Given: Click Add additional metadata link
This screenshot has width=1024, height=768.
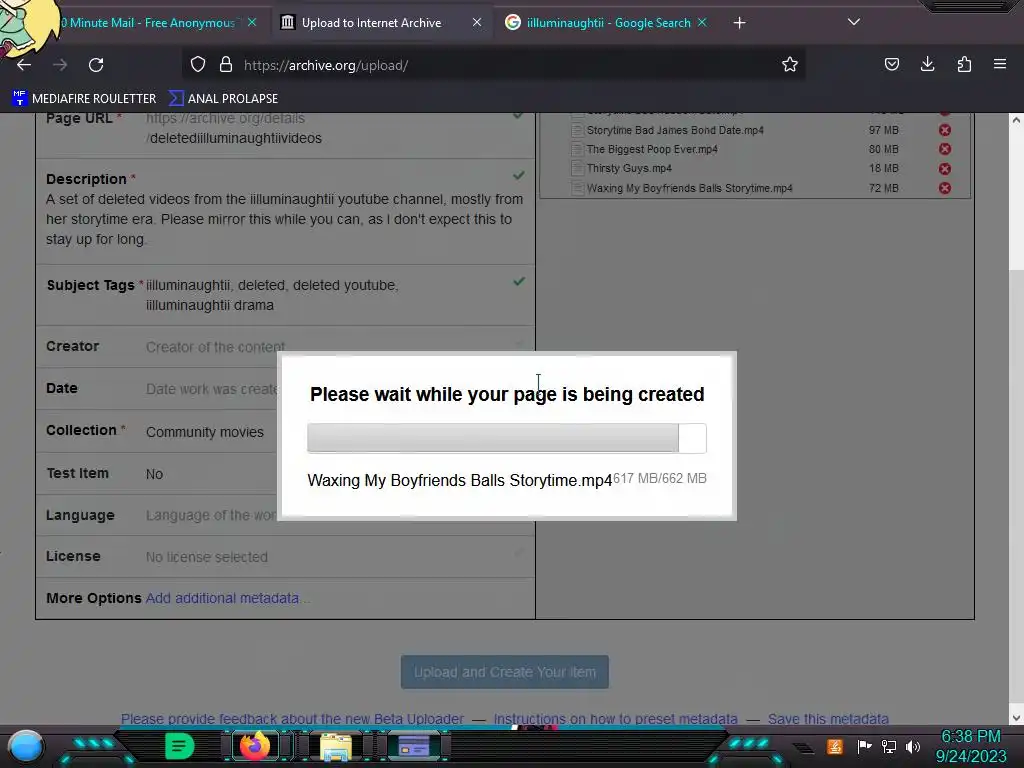Looking at the screenshot, I should pos(222,598).
